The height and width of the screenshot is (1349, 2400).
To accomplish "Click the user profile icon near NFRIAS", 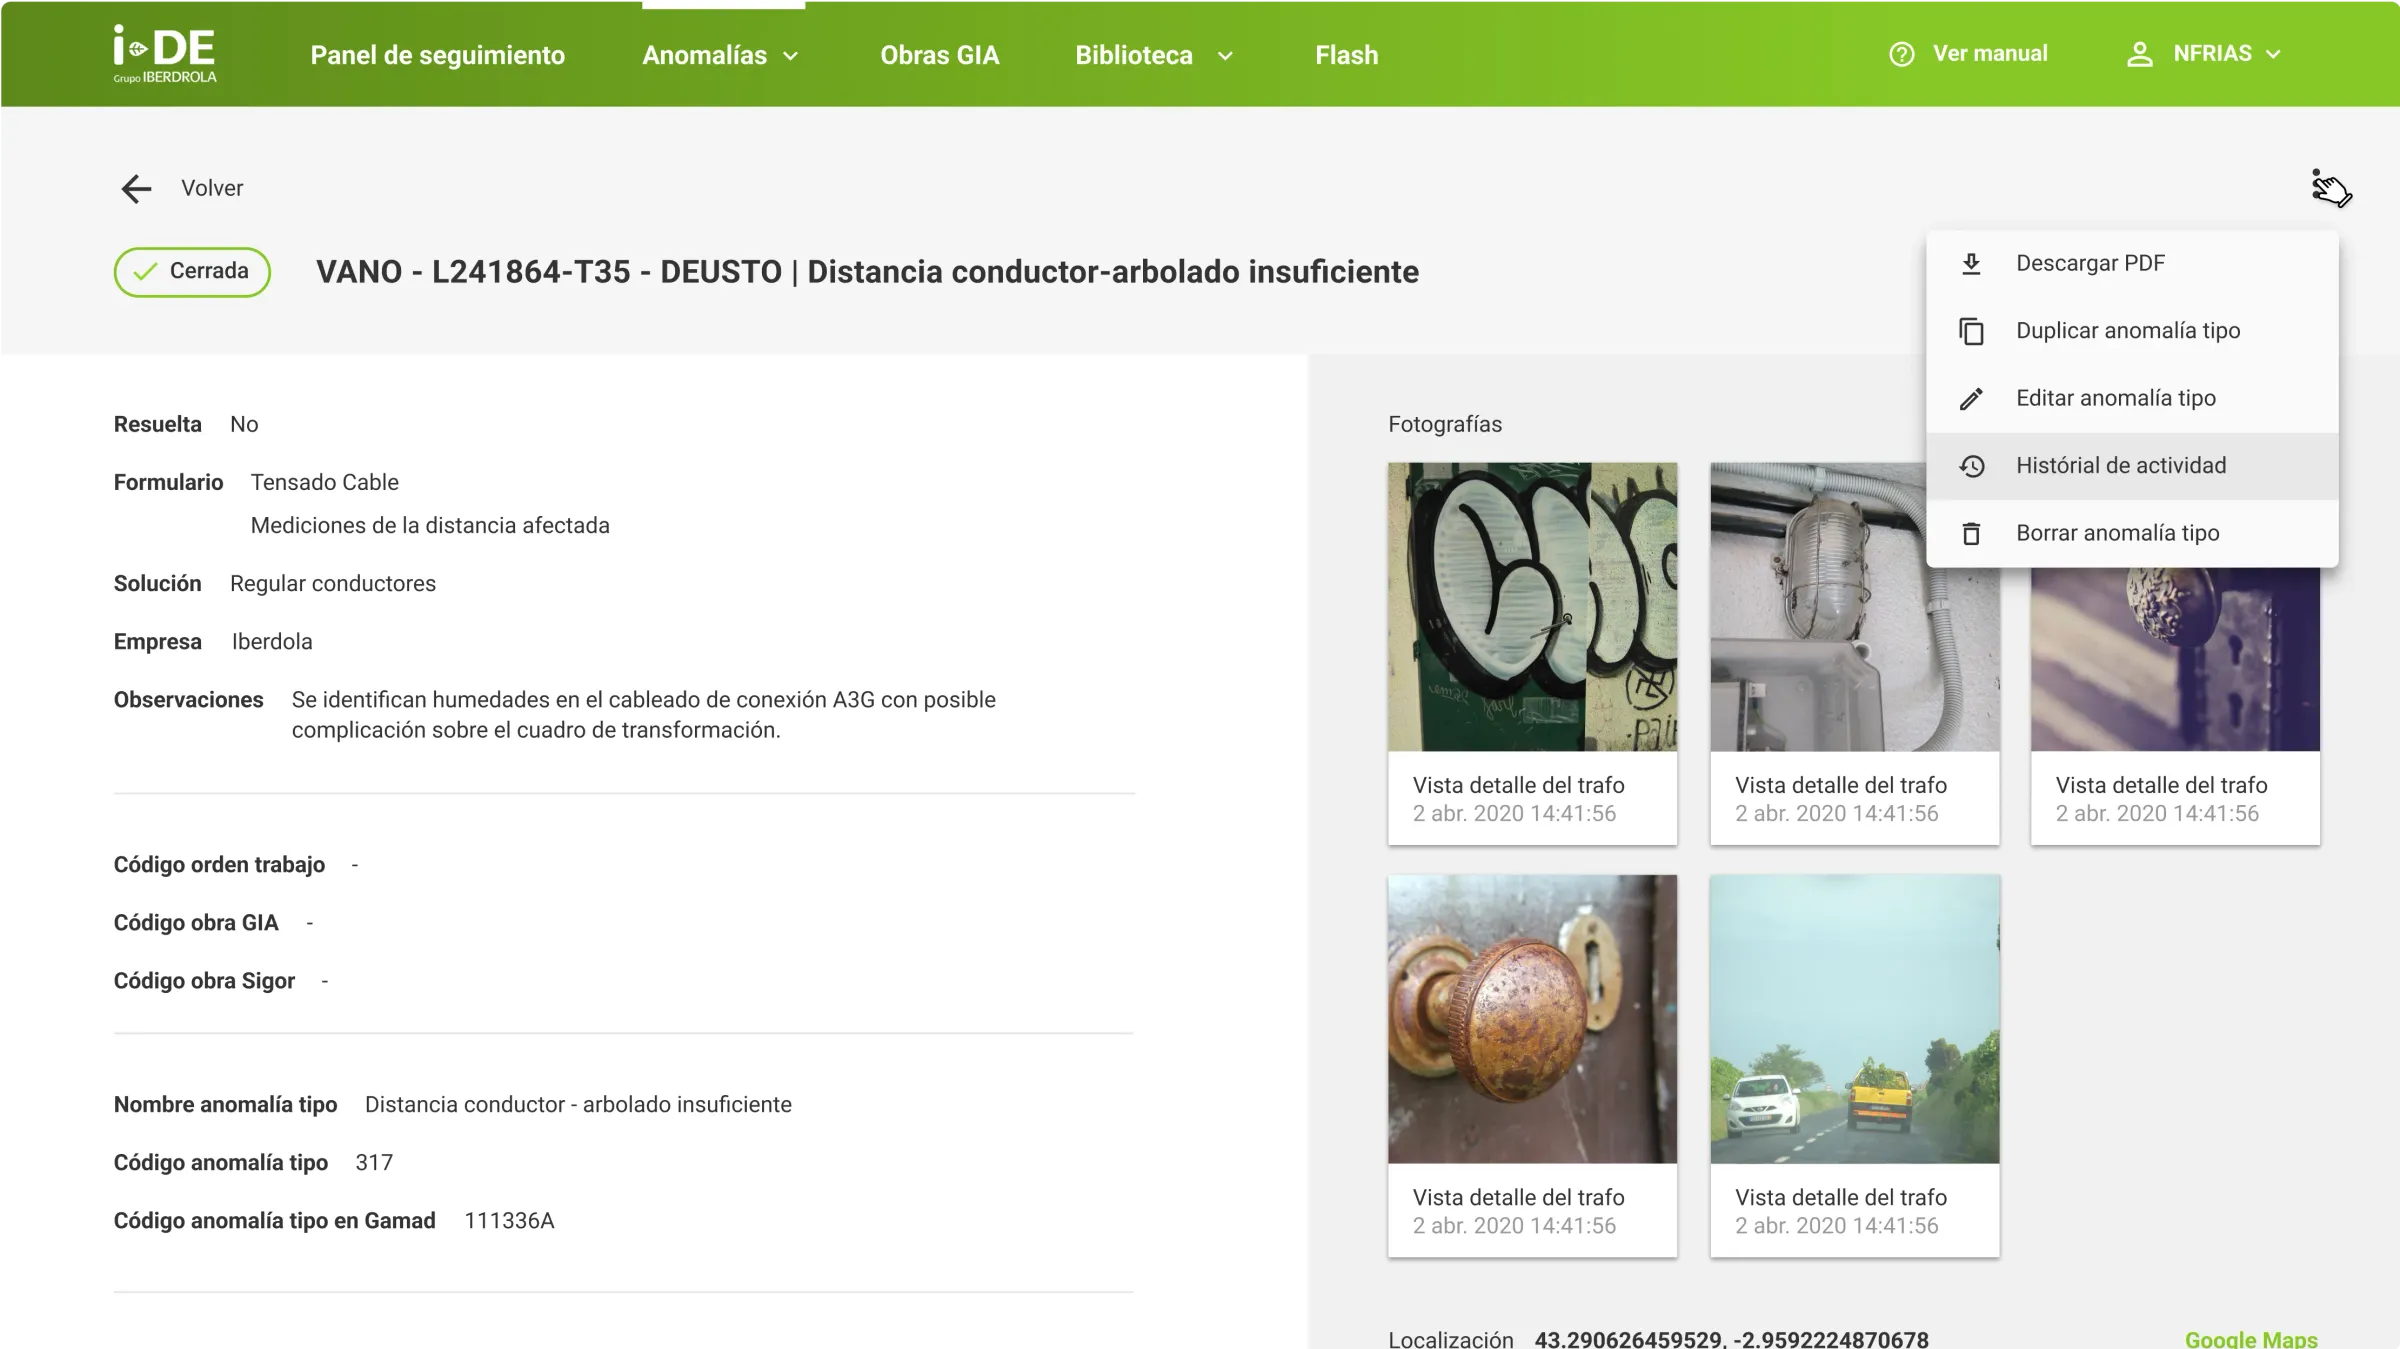I will [x=2139, y=54].
